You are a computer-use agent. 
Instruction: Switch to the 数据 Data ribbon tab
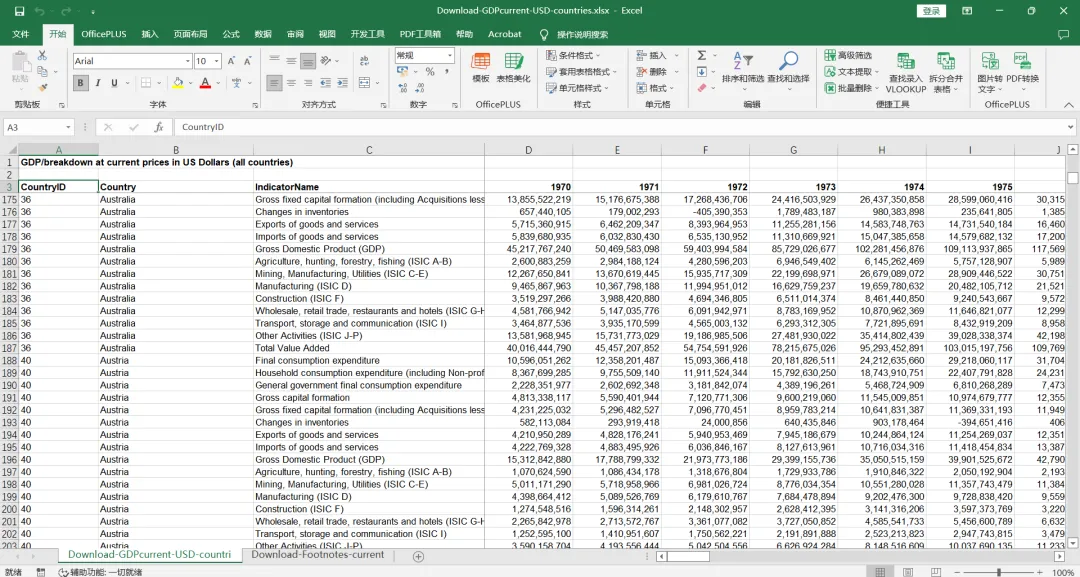[x=263, y=34]
